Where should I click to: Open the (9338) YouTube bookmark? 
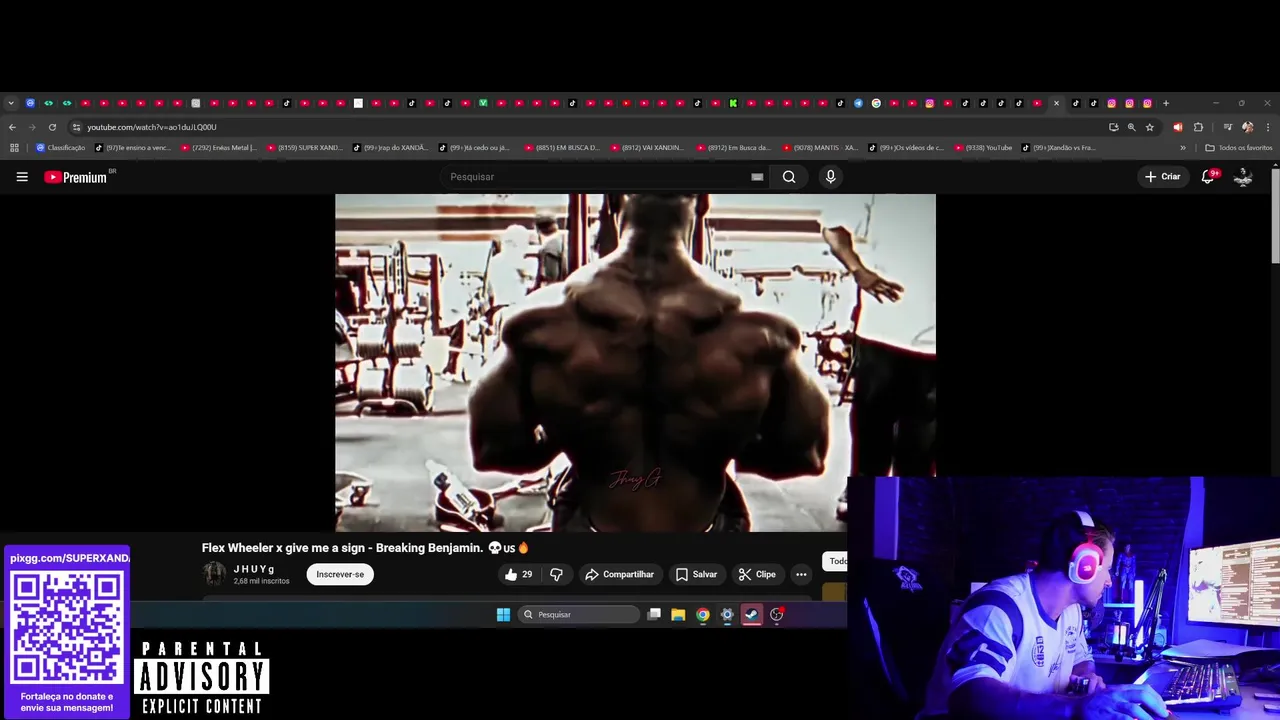[x=983, y=148]
